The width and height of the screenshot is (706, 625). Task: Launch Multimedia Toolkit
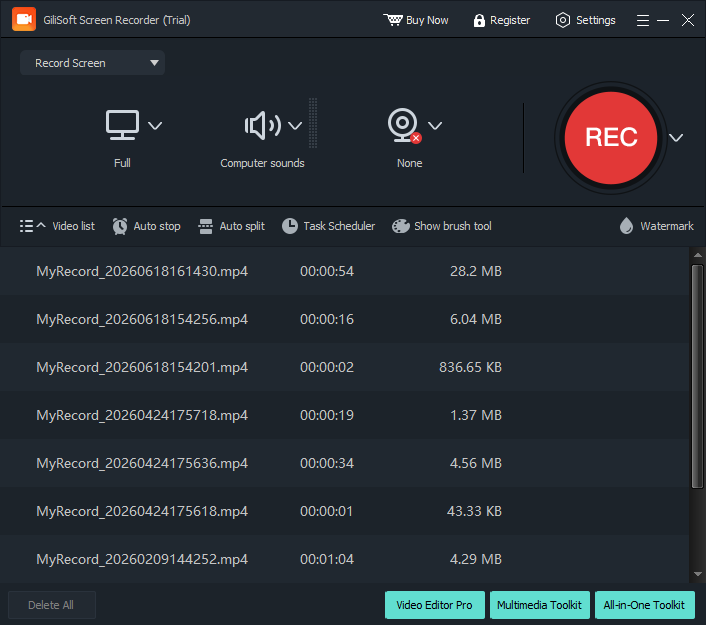pyautogui.click(x=539, y=605)
